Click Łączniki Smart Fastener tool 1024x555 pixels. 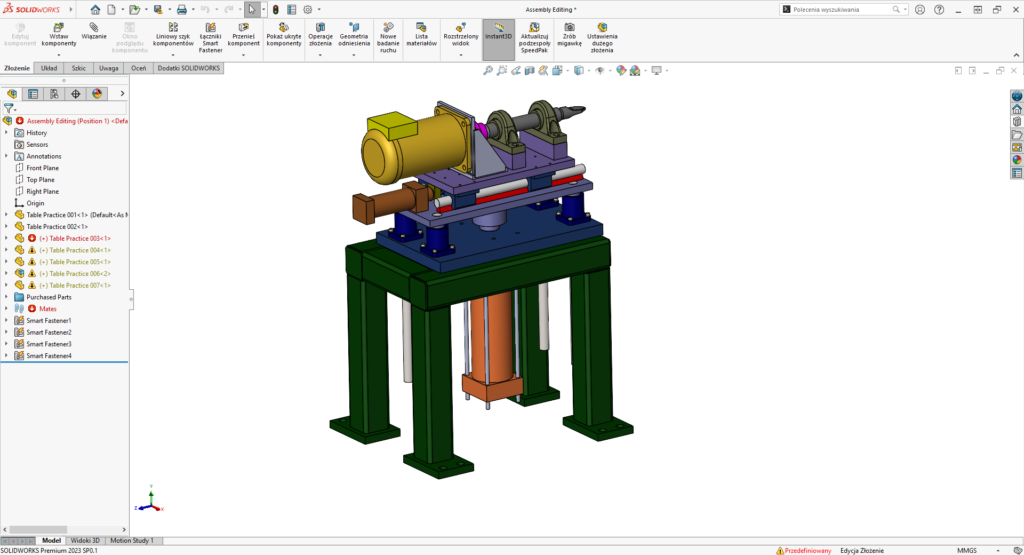tap(210, 38)
